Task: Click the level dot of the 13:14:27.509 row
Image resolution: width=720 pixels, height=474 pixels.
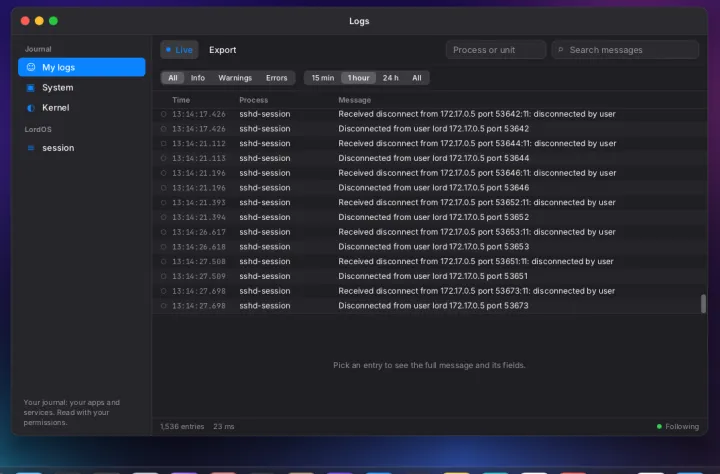Action: click(x=163, y=276)
